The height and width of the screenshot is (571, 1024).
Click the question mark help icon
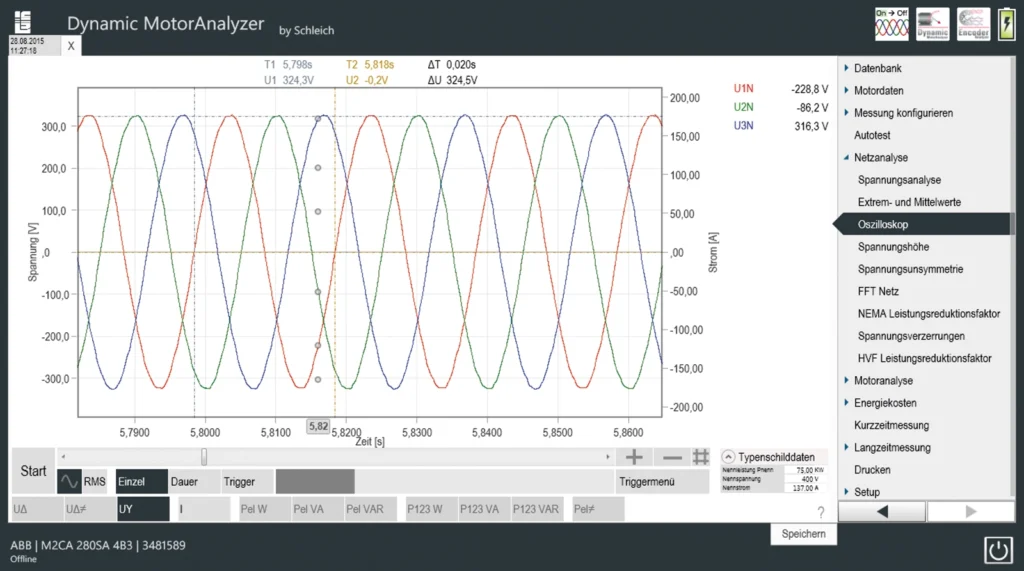tap(820, 512)
